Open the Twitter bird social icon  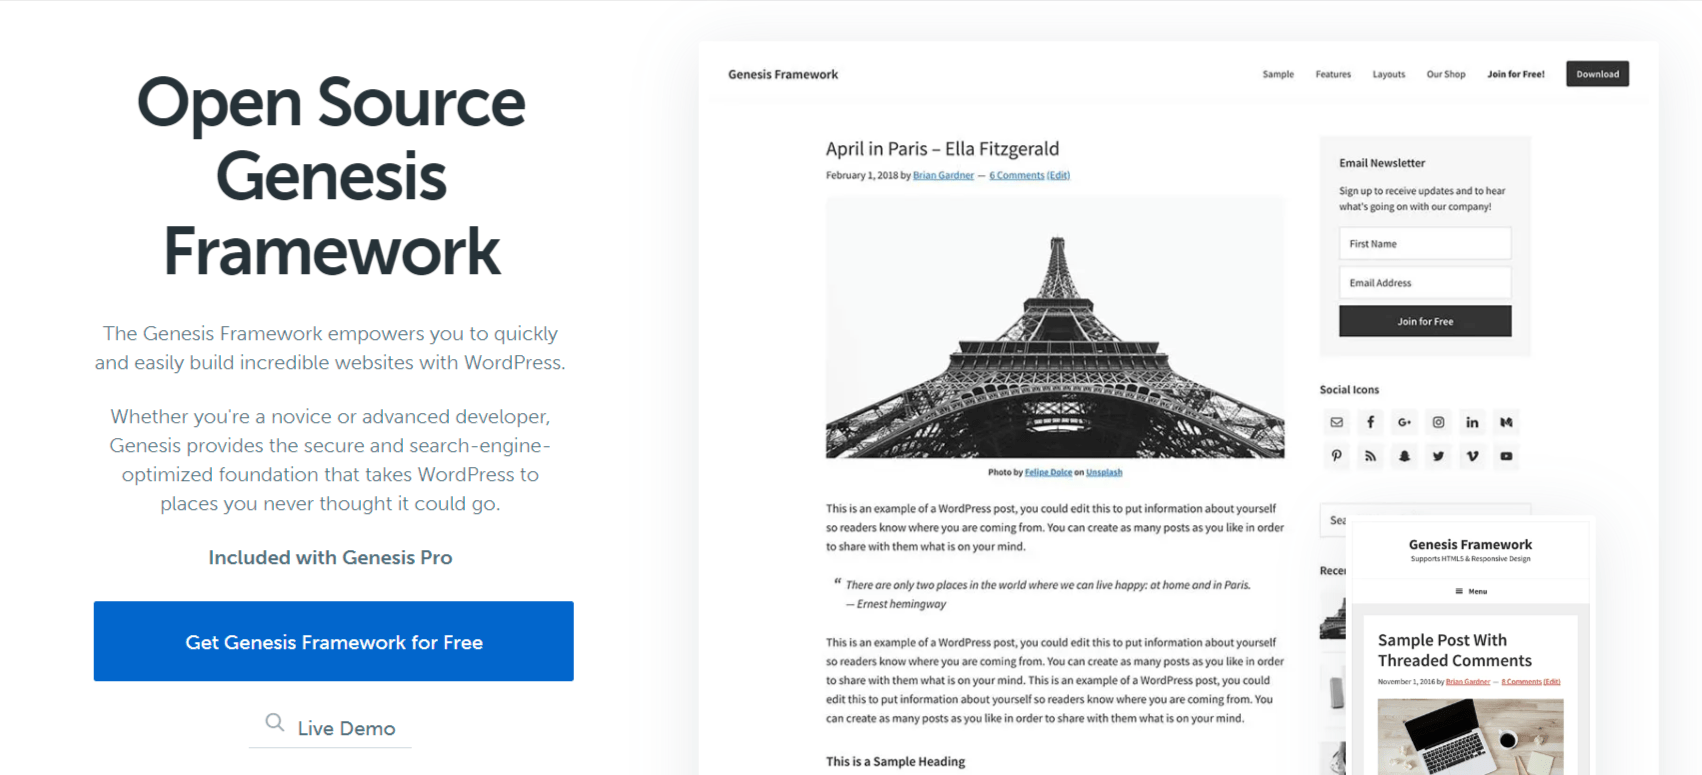[1438, 456]
